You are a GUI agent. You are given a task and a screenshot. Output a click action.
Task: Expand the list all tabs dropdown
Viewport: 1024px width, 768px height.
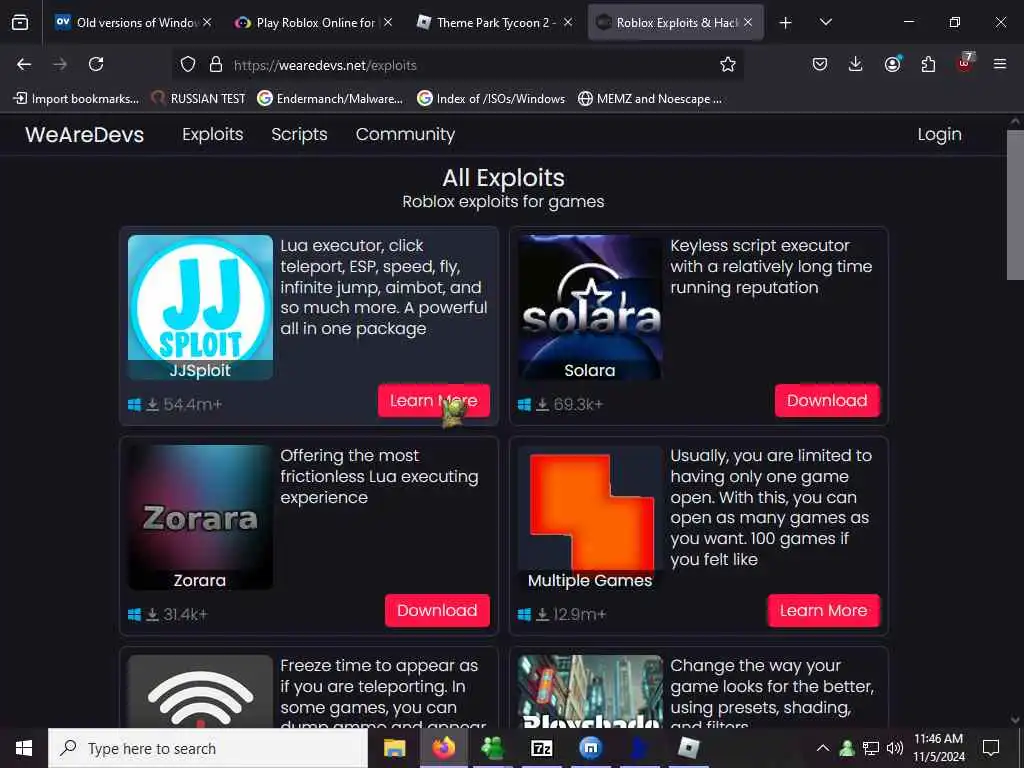826,22
